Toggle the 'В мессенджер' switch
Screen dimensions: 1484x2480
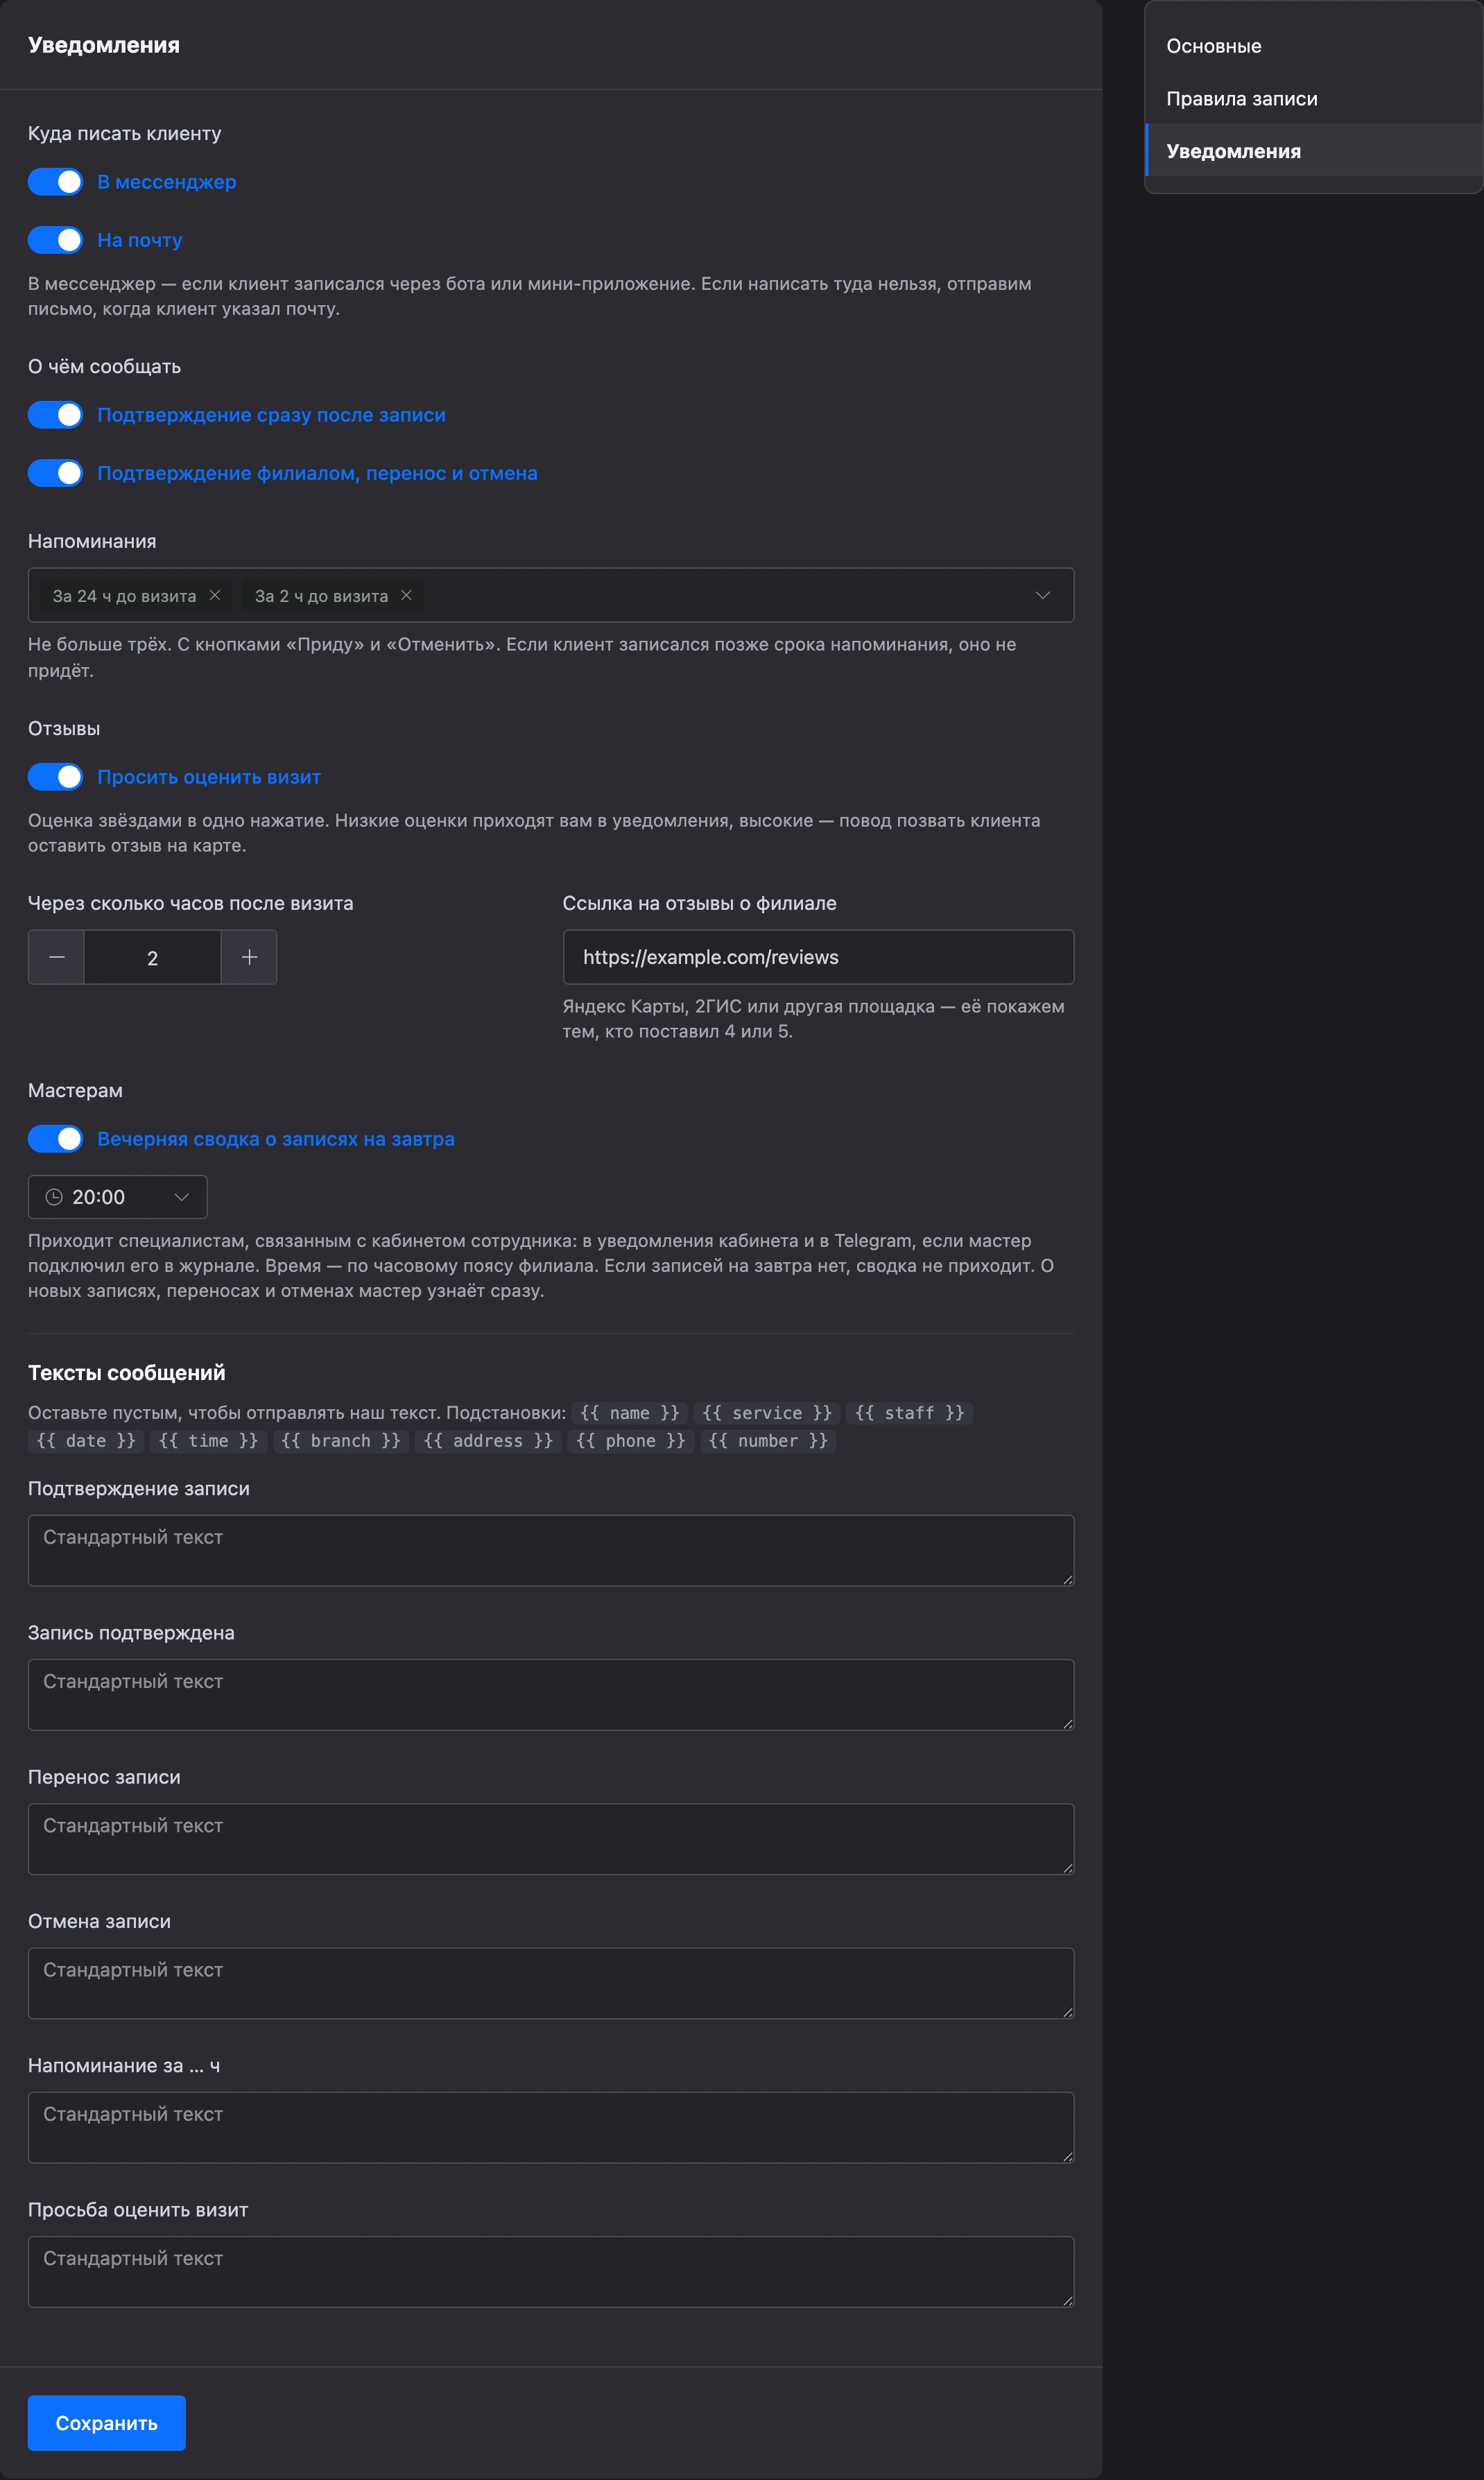click(55, 182)
